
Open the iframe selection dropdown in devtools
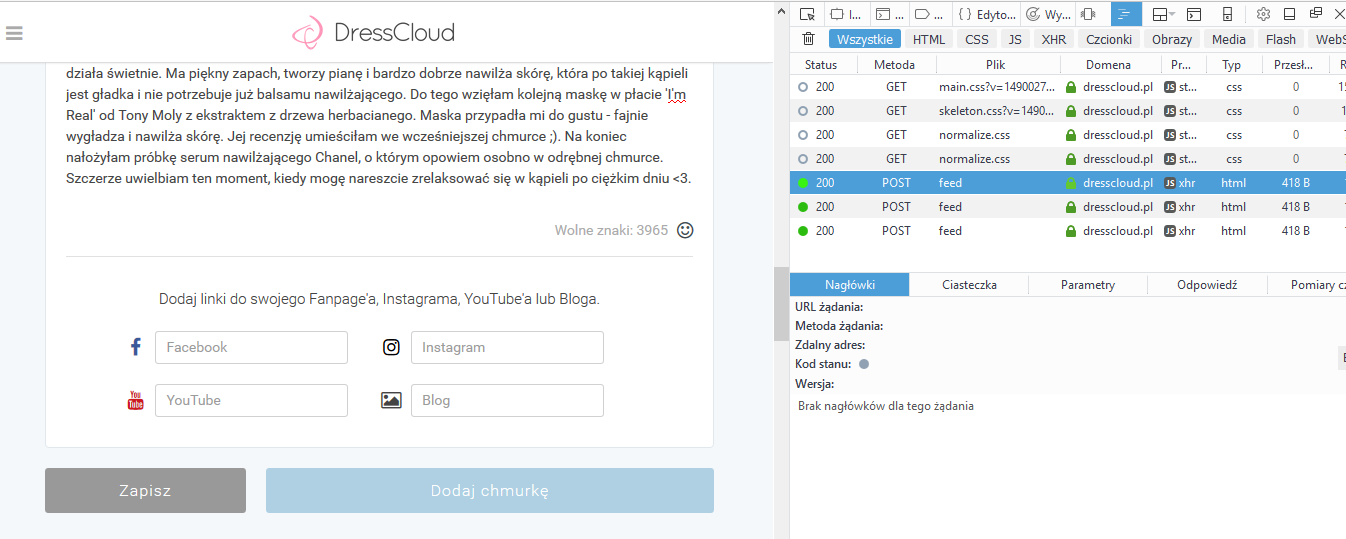point(1163,14)
